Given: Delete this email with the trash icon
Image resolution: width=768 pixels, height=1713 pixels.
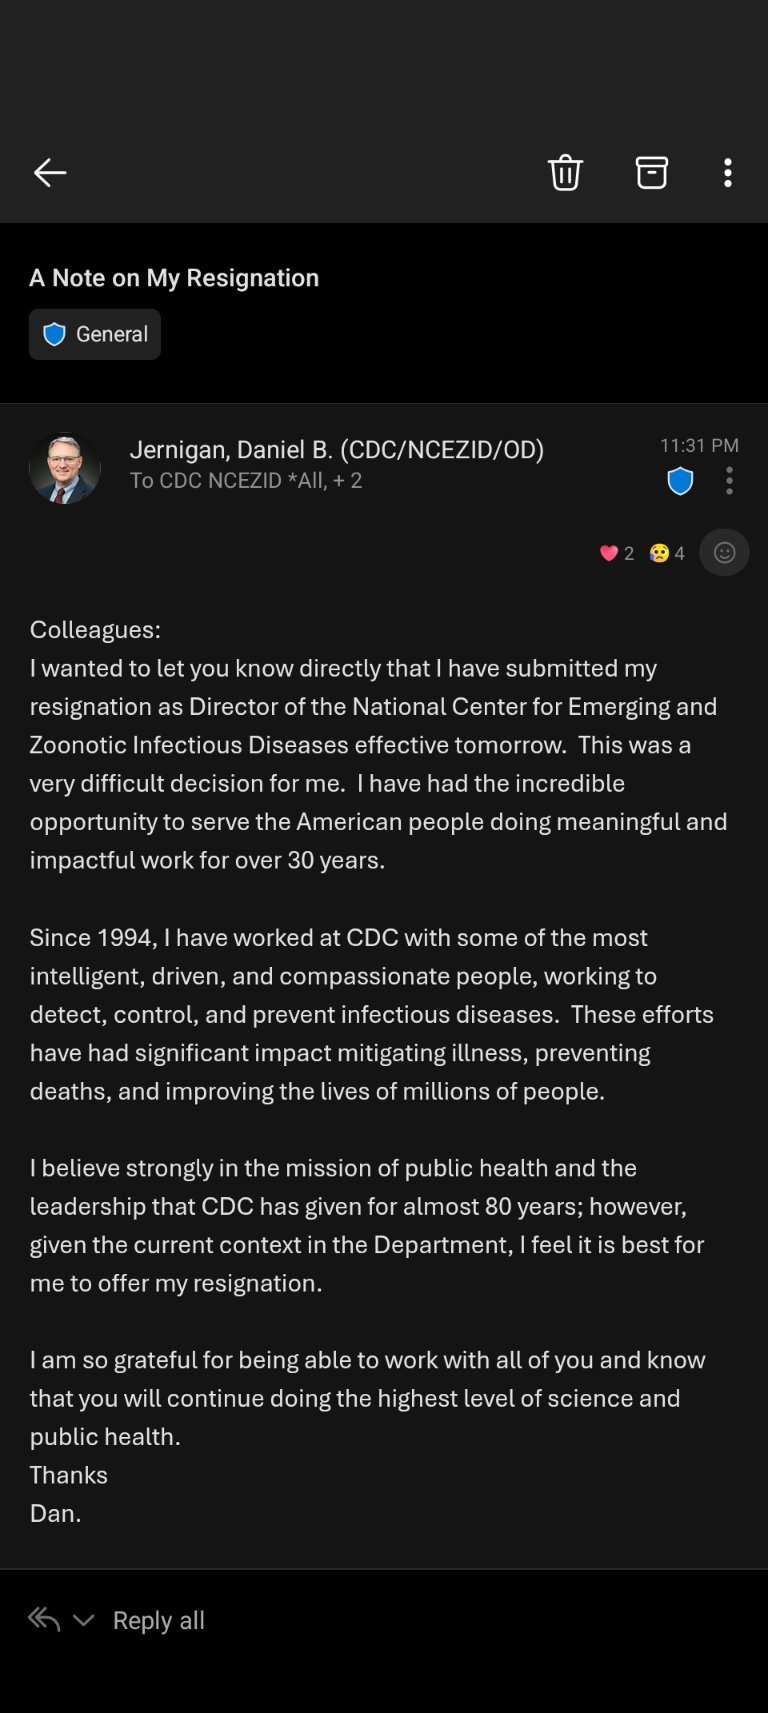Looking at the screenshot, I should tap(565, 173).
